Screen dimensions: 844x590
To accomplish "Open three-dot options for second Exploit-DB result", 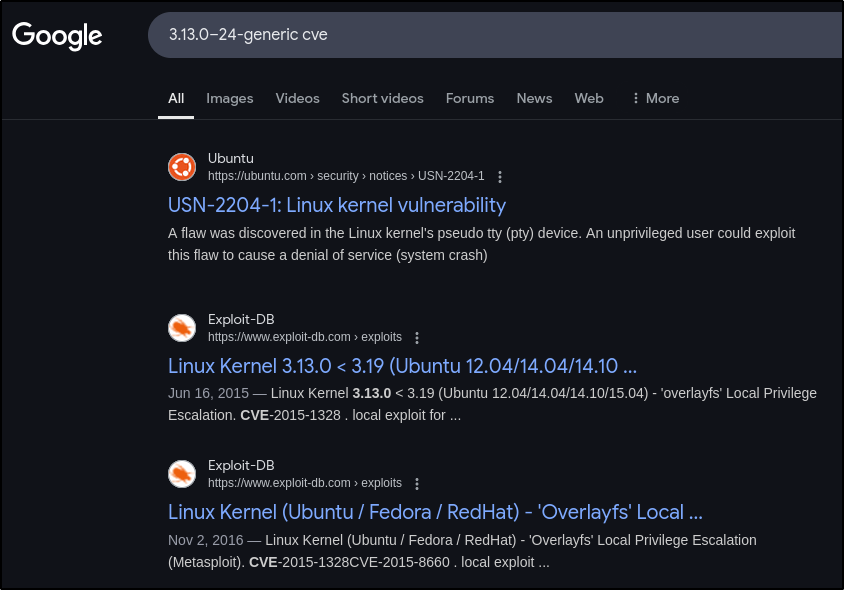I will pyautogui.click(x=417, y=338).
